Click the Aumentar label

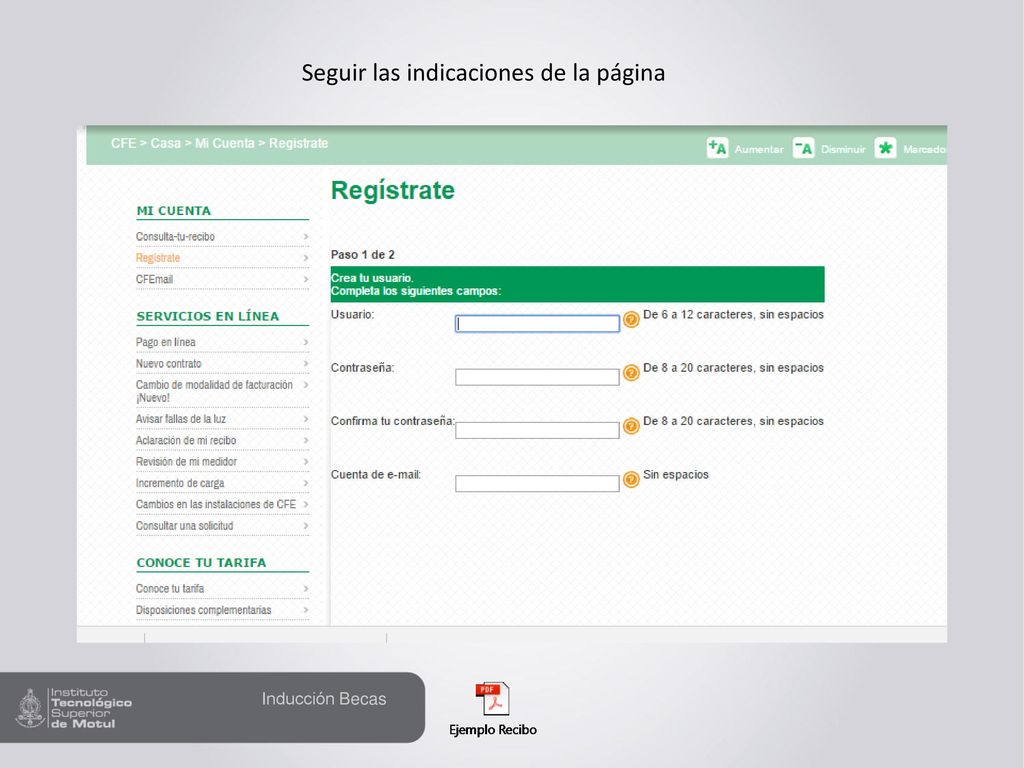(x=759, y=150)
